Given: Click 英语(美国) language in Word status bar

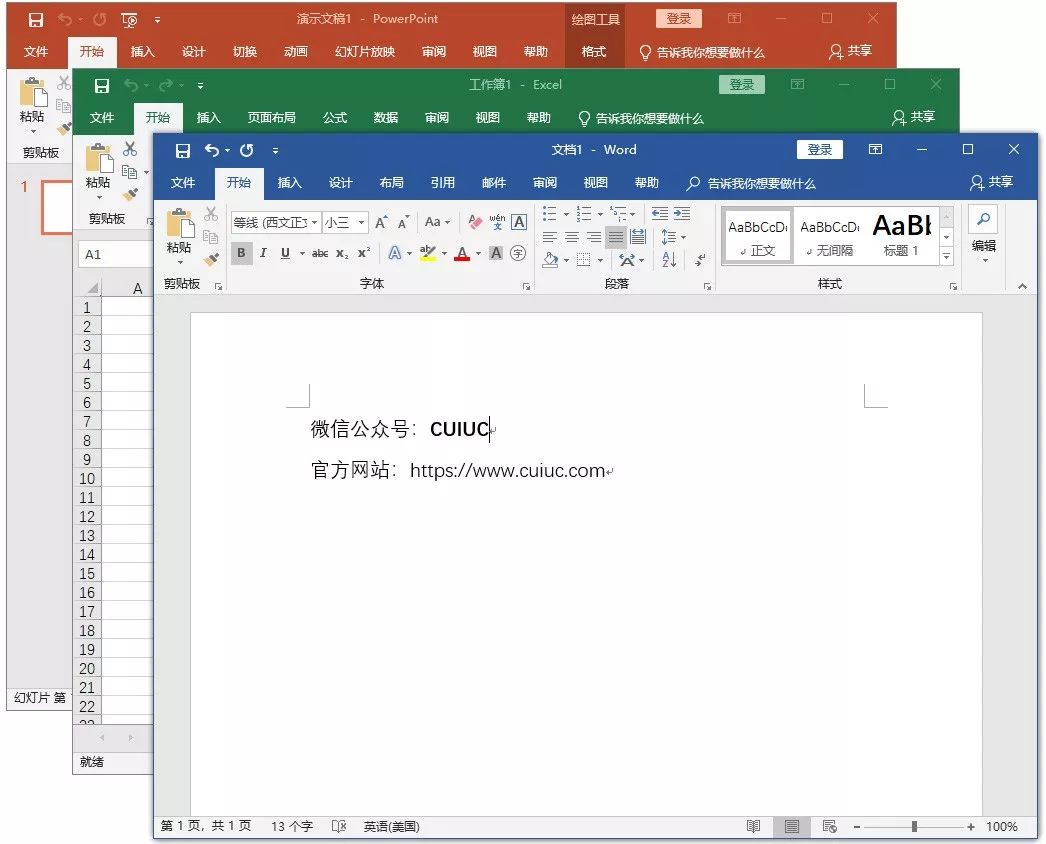Looking at the screenshot, I should 392,826.
